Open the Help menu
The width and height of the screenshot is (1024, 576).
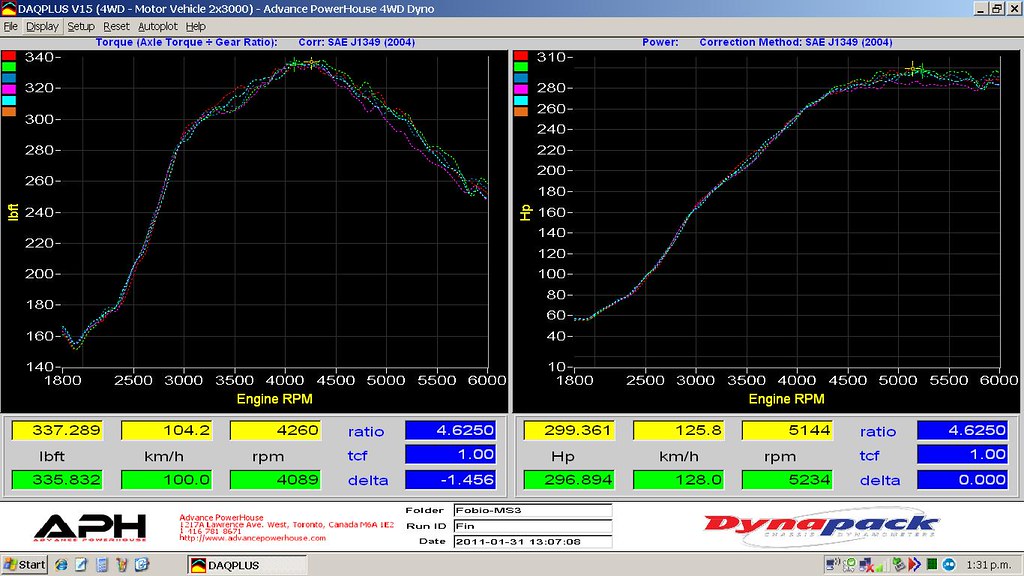pyautogui.click(x=196, y=26)
